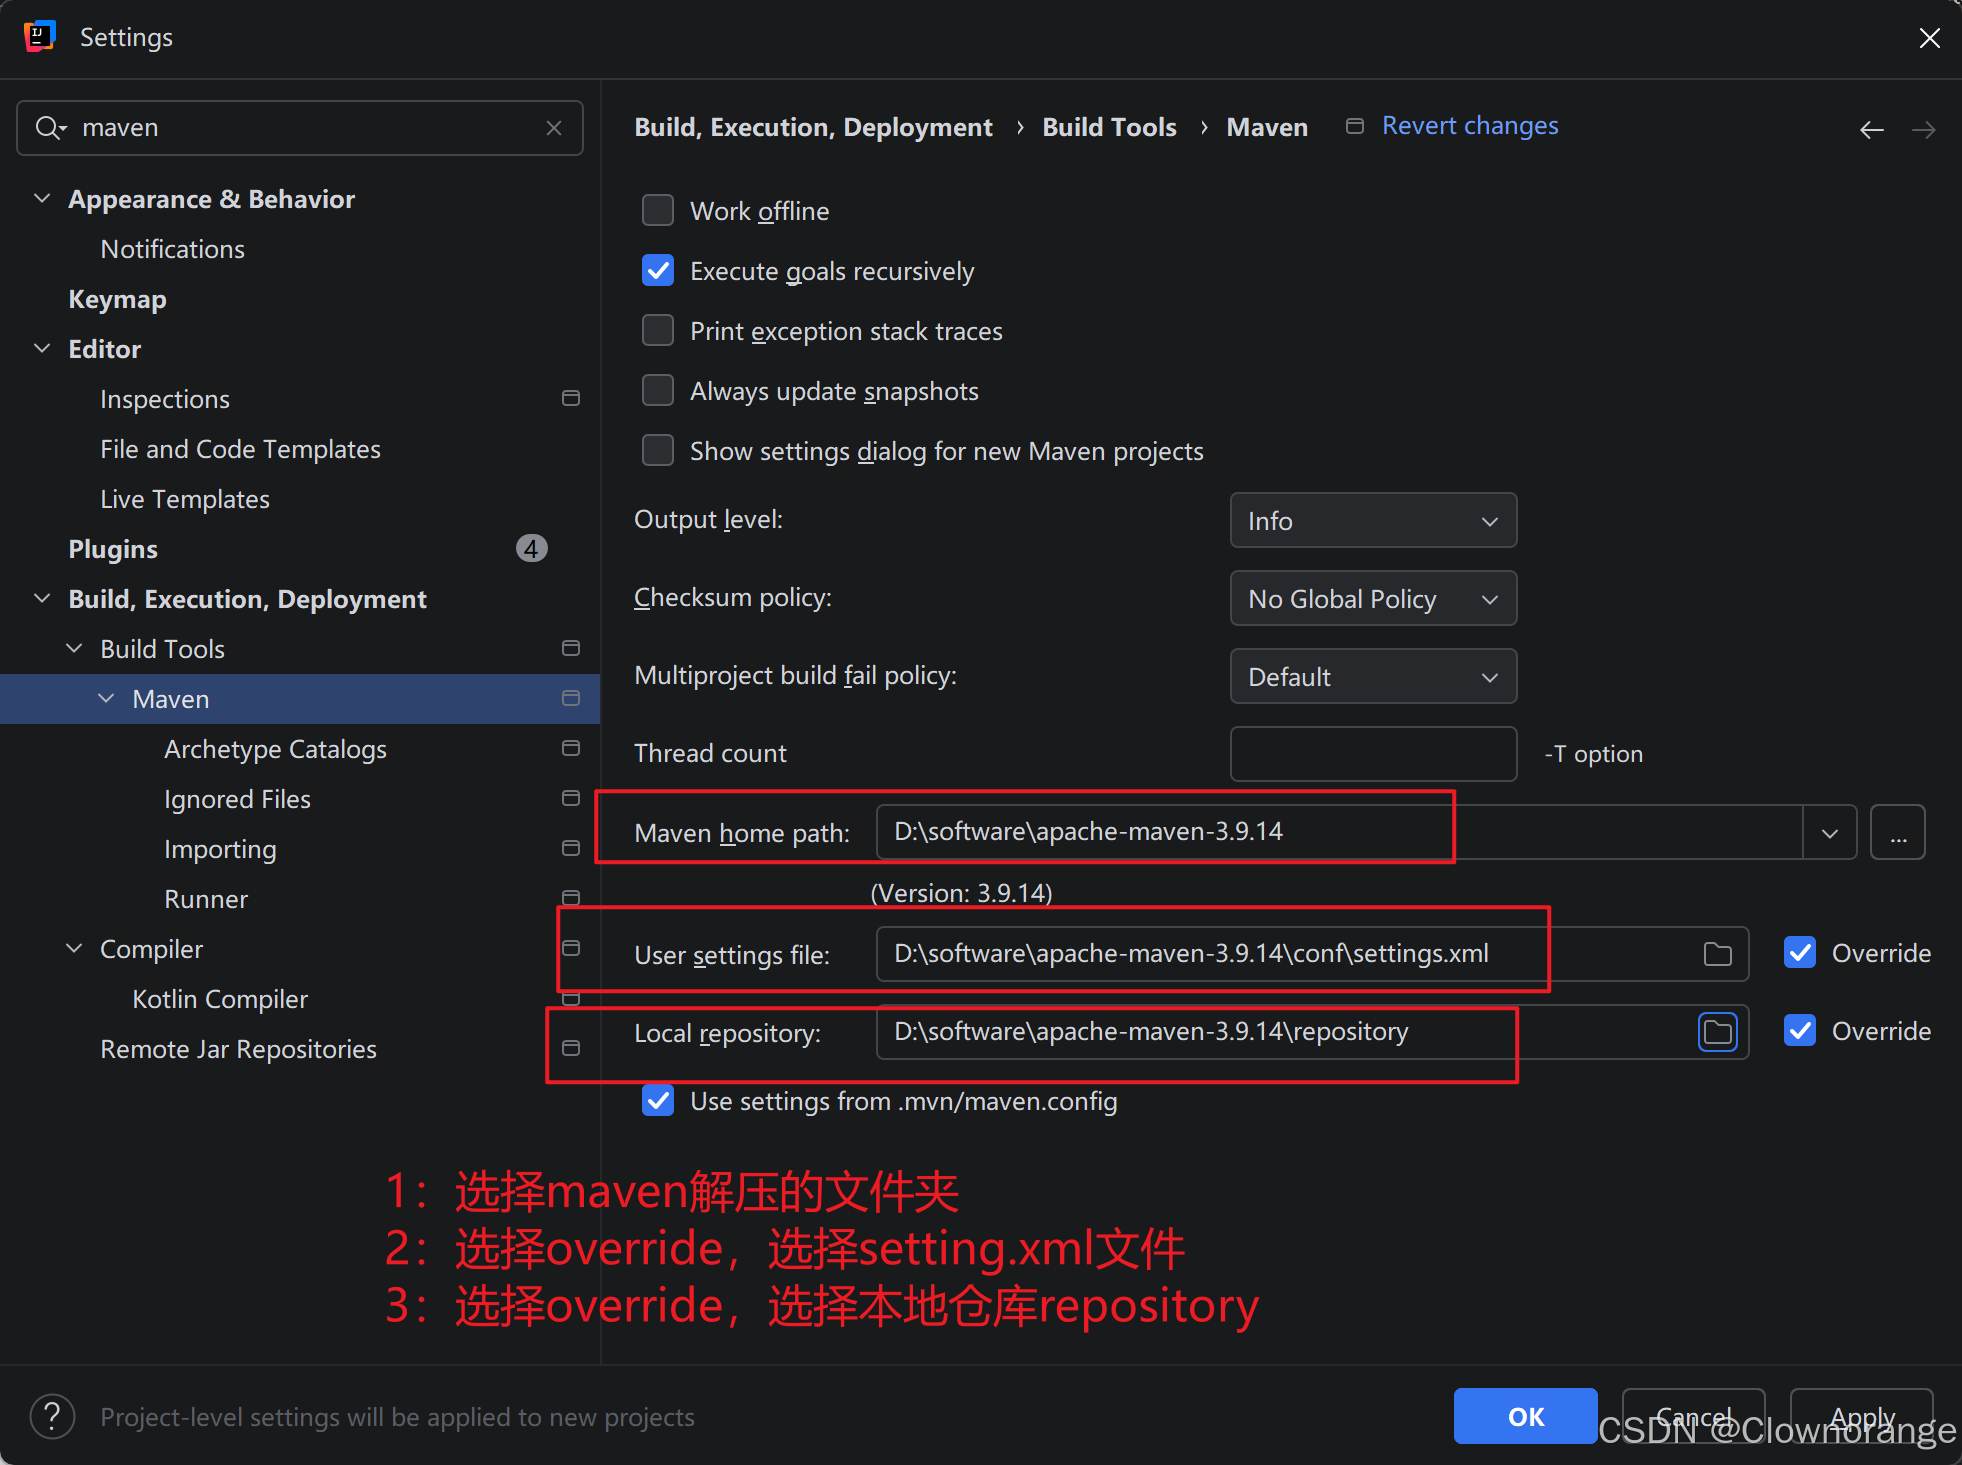Click the folder icon in Local repository field

[1717, 1032]
